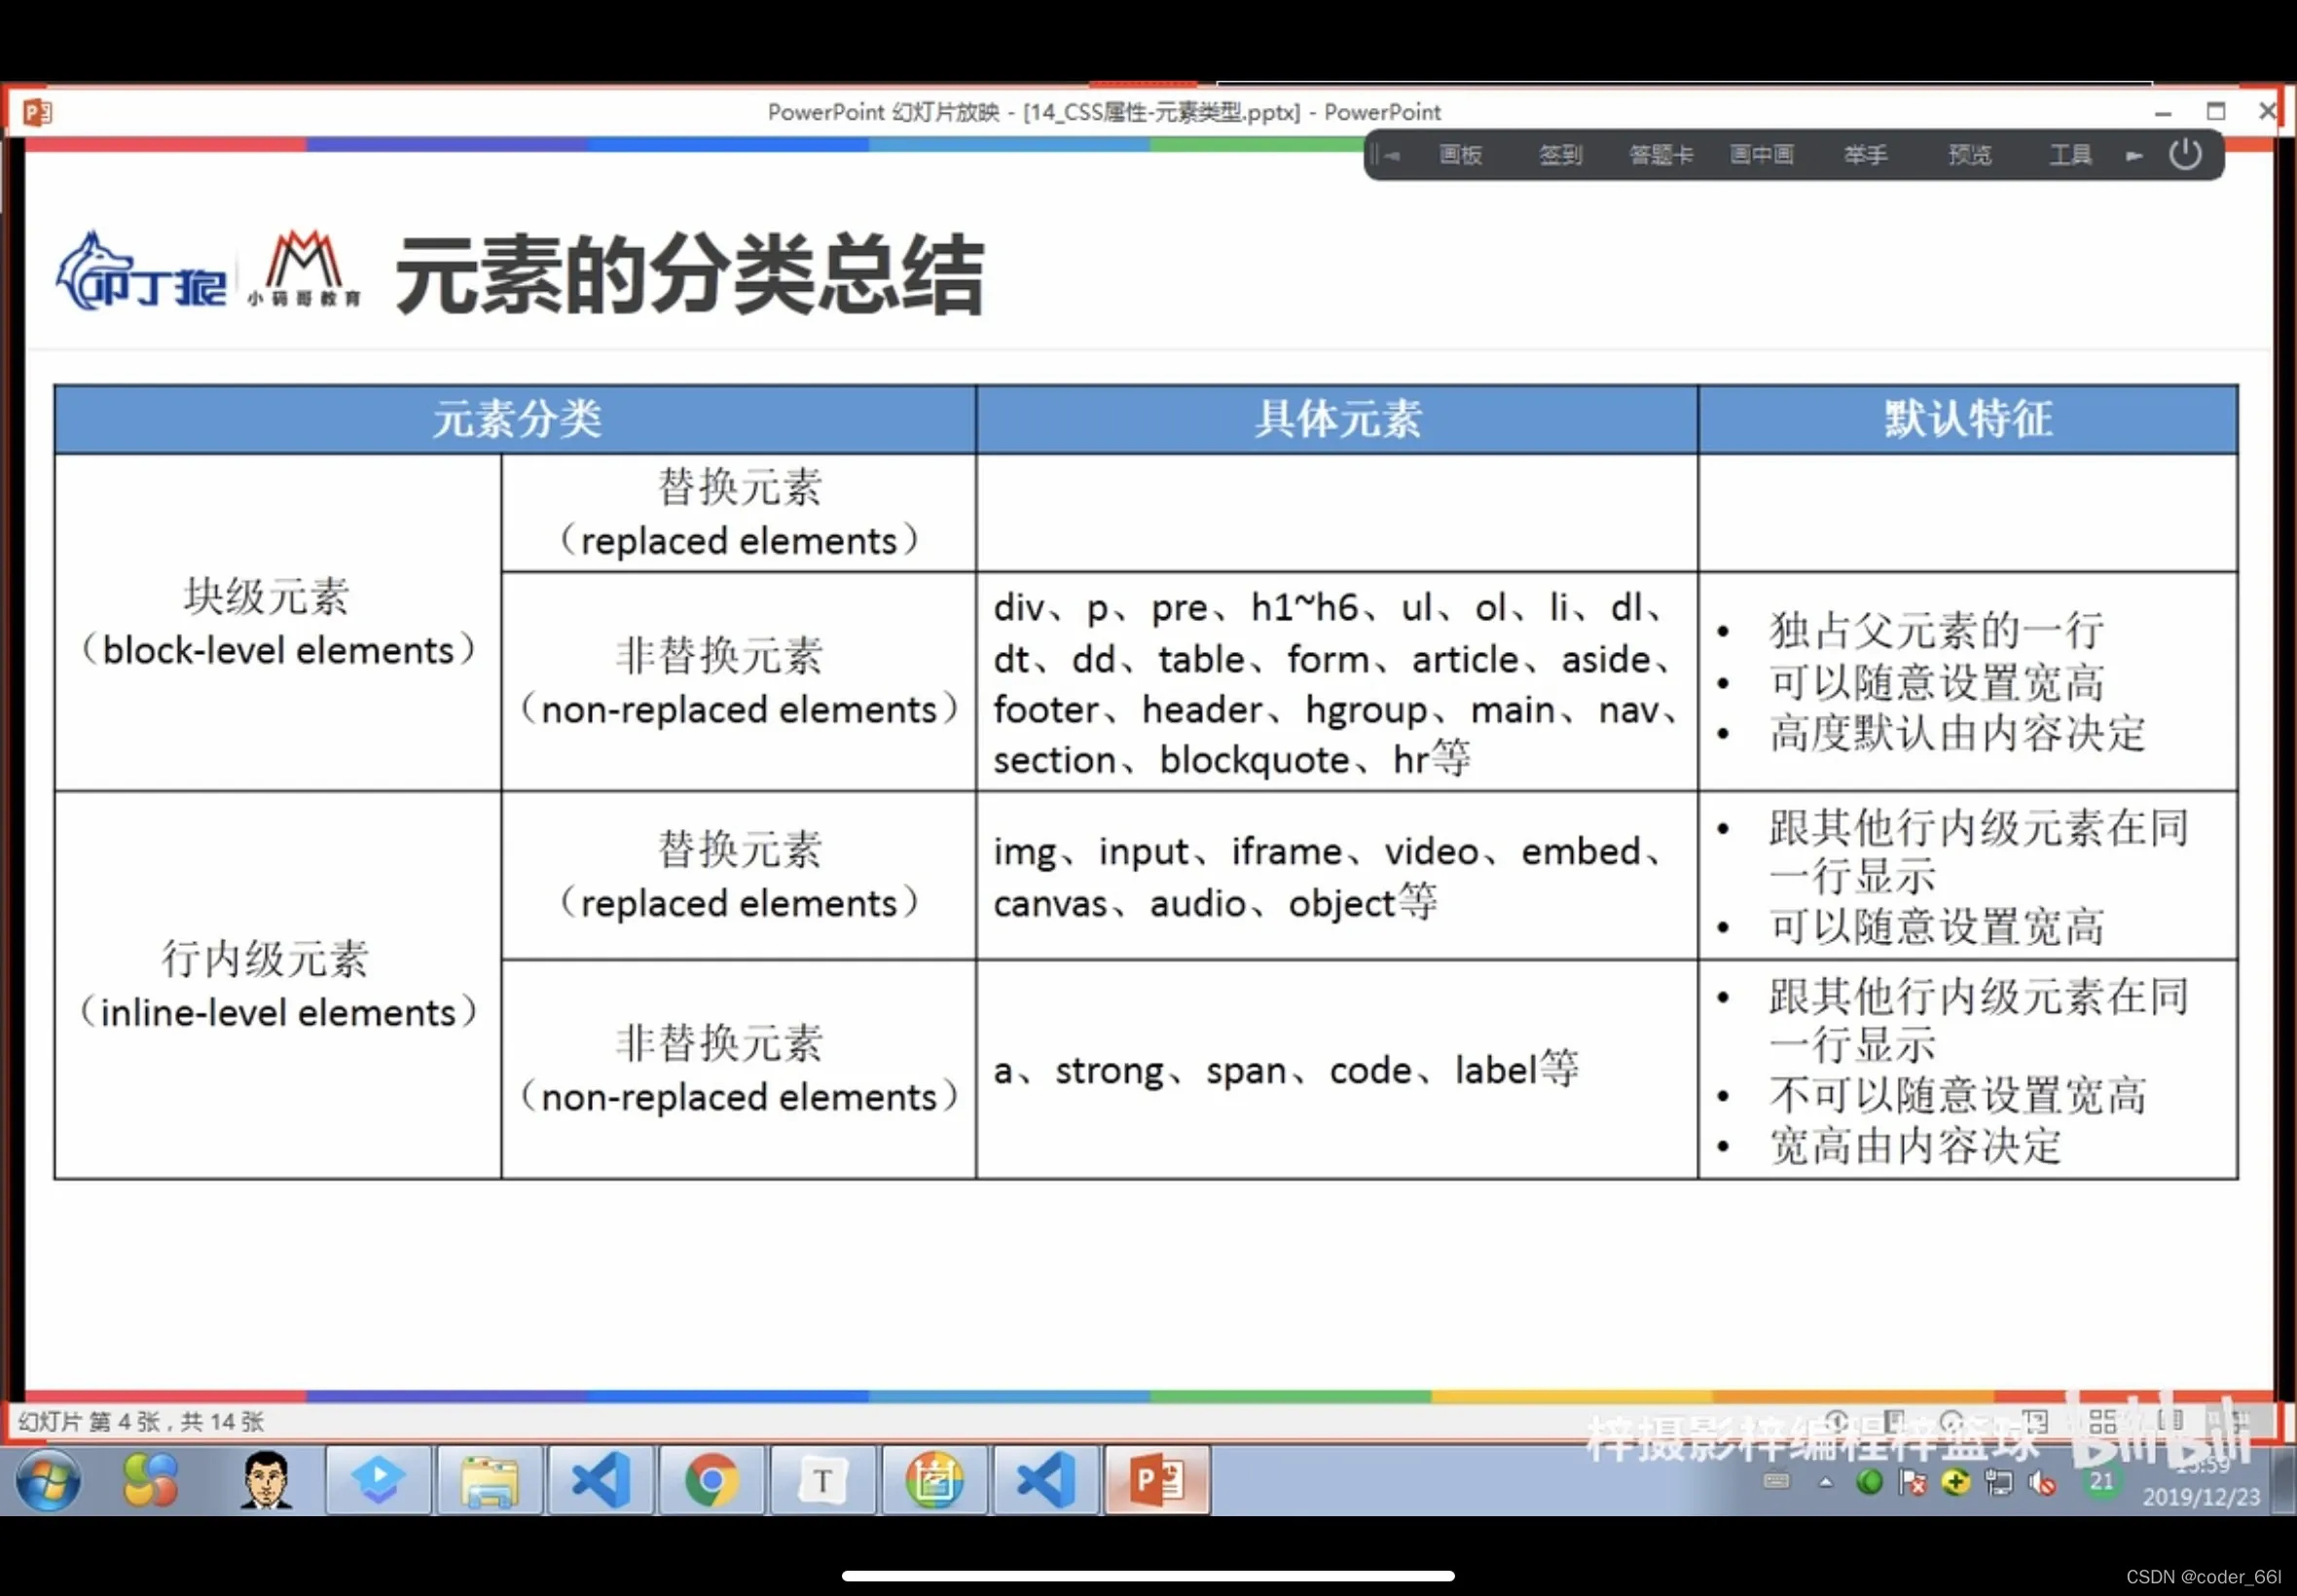Open the 画板 drawing board tool
Screen dimensions: 2297x1596
(x=1460, y=155)
